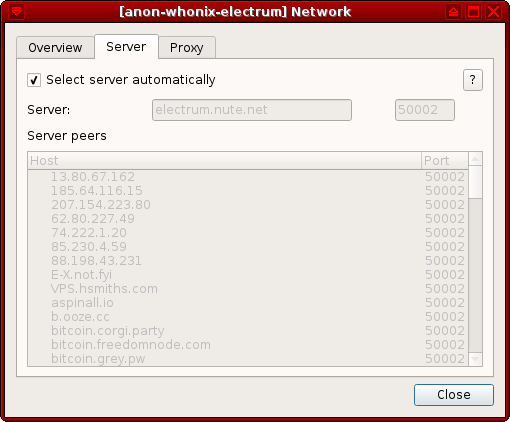Click the question mark help button
Screen dimensions: 510x422
click(473, 80)
